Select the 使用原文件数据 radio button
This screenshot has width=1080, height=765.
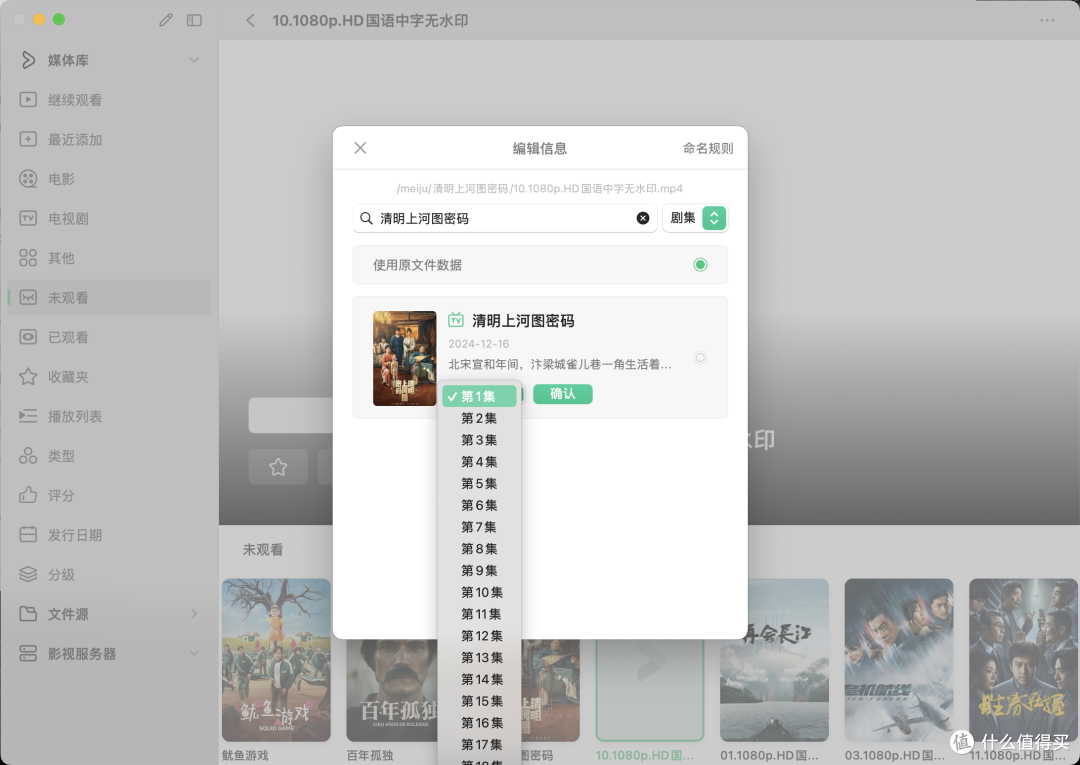click(x=700, y=264)
